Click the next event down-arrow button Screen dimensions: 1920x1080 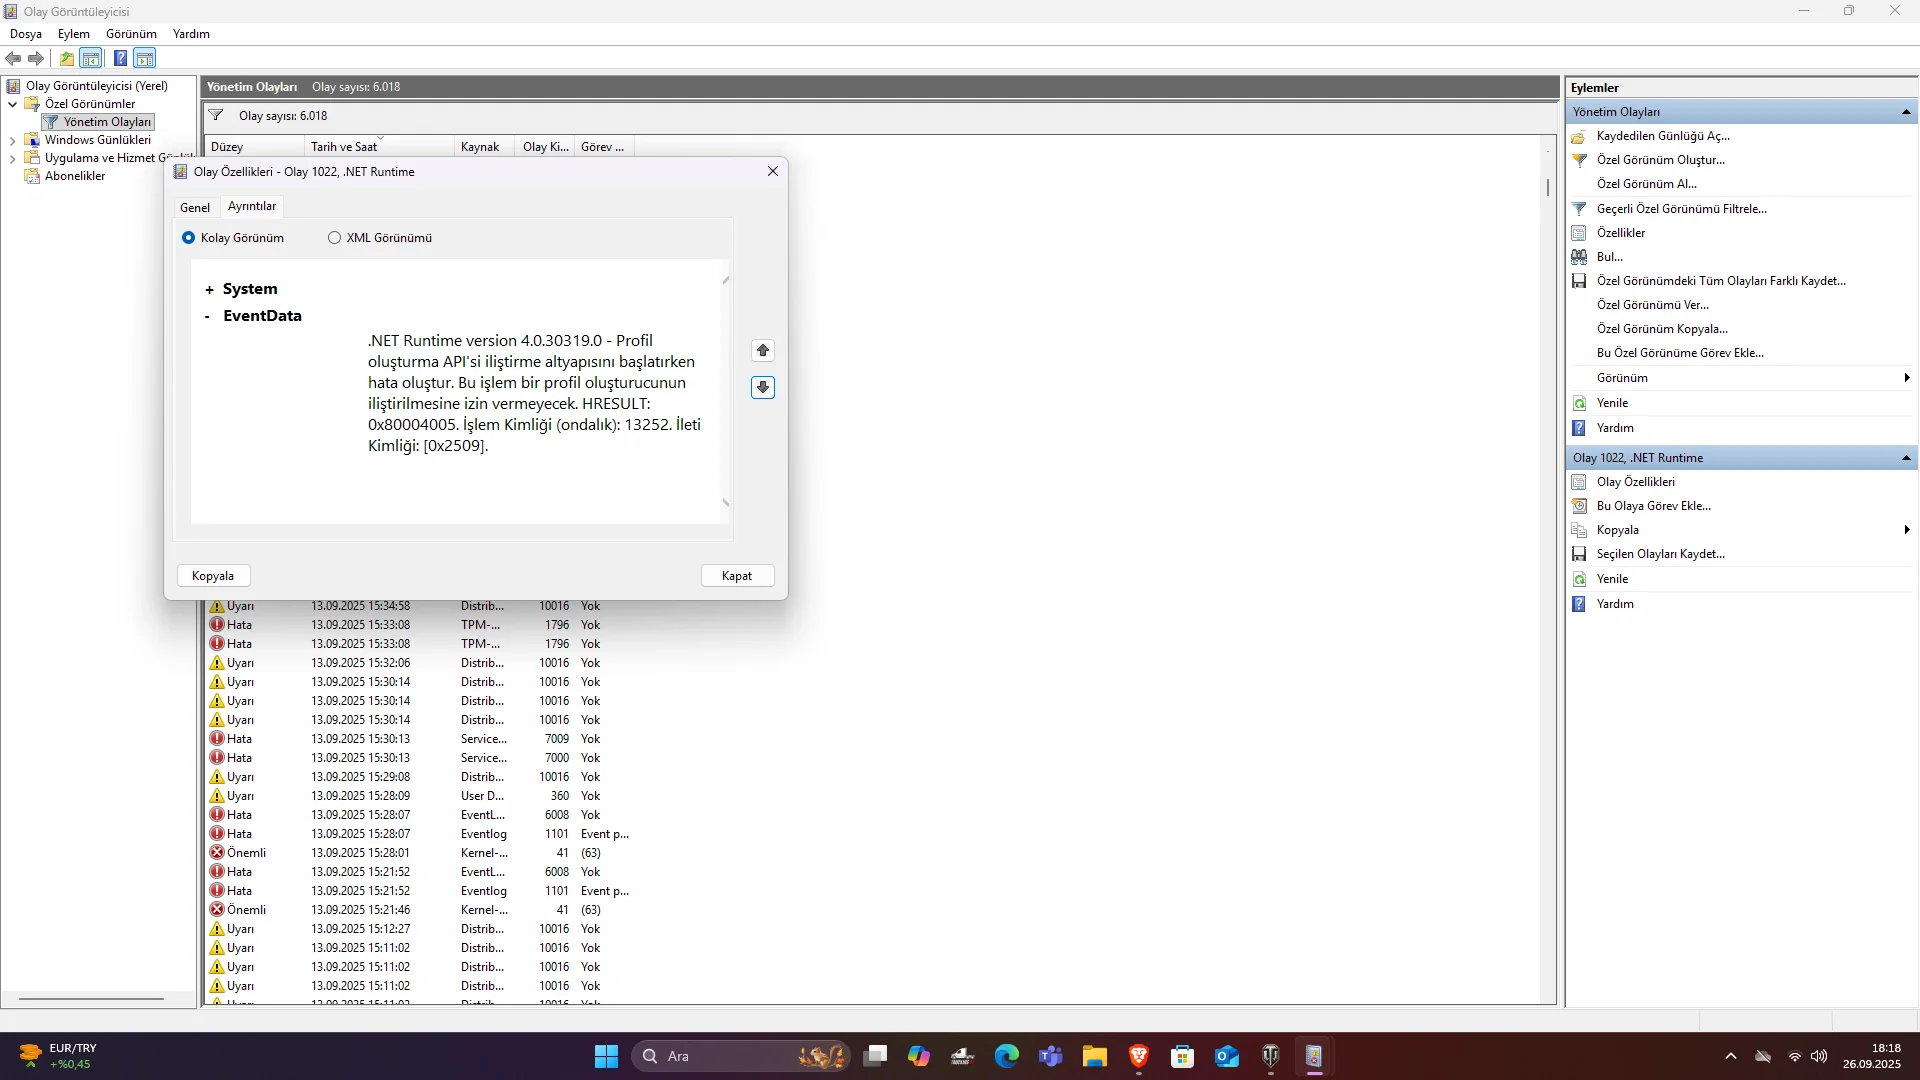763,388
